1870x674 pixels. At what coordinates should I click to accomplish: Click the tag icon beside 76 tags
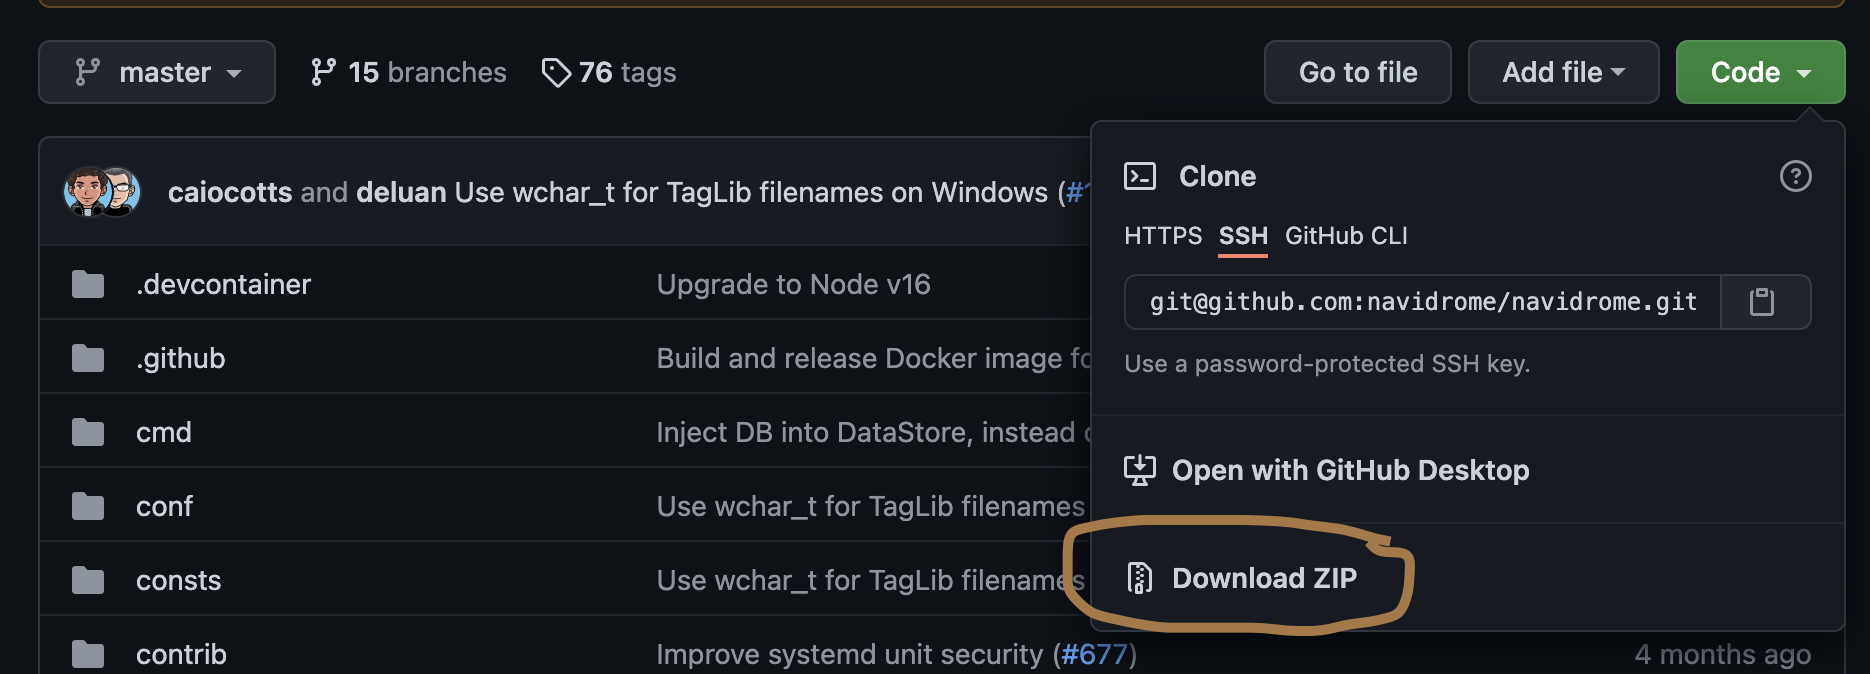tap(557, 71)
